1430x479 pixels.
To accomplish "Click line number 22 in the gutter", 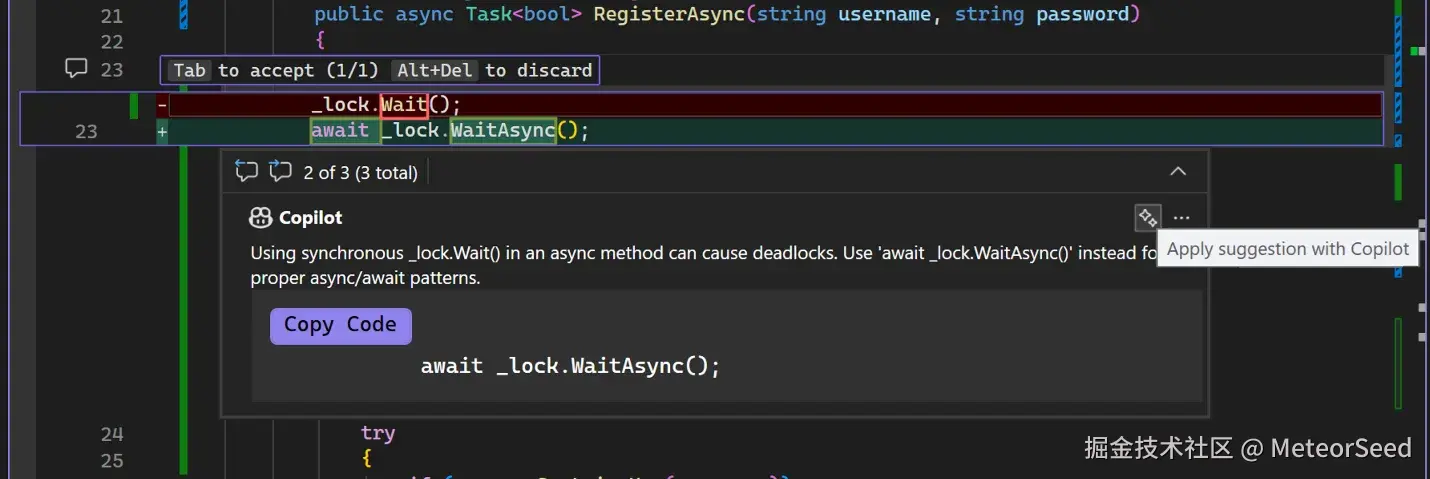I will (112, 42).
